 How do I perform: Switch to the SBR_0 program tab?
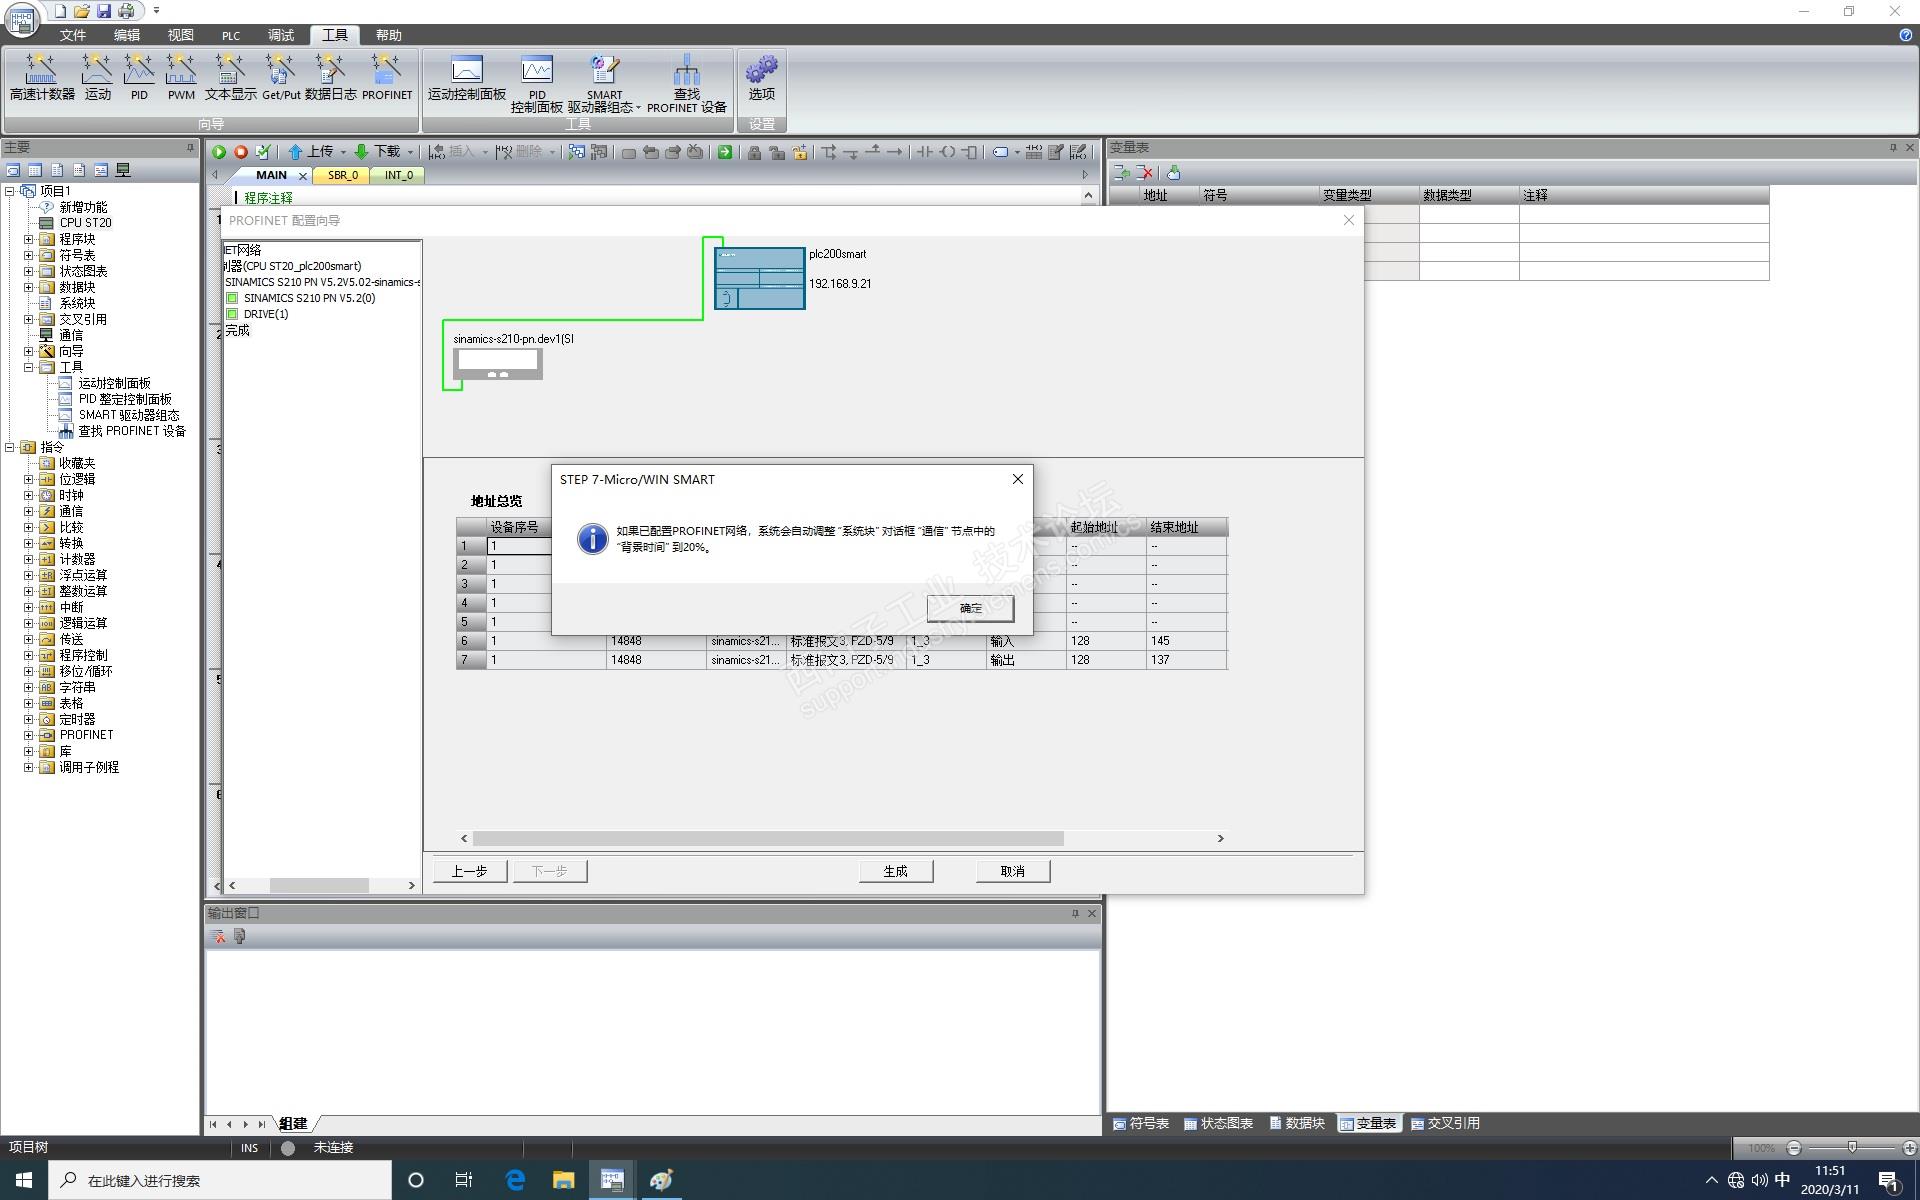pyautogui.click(x=342, y=175)
